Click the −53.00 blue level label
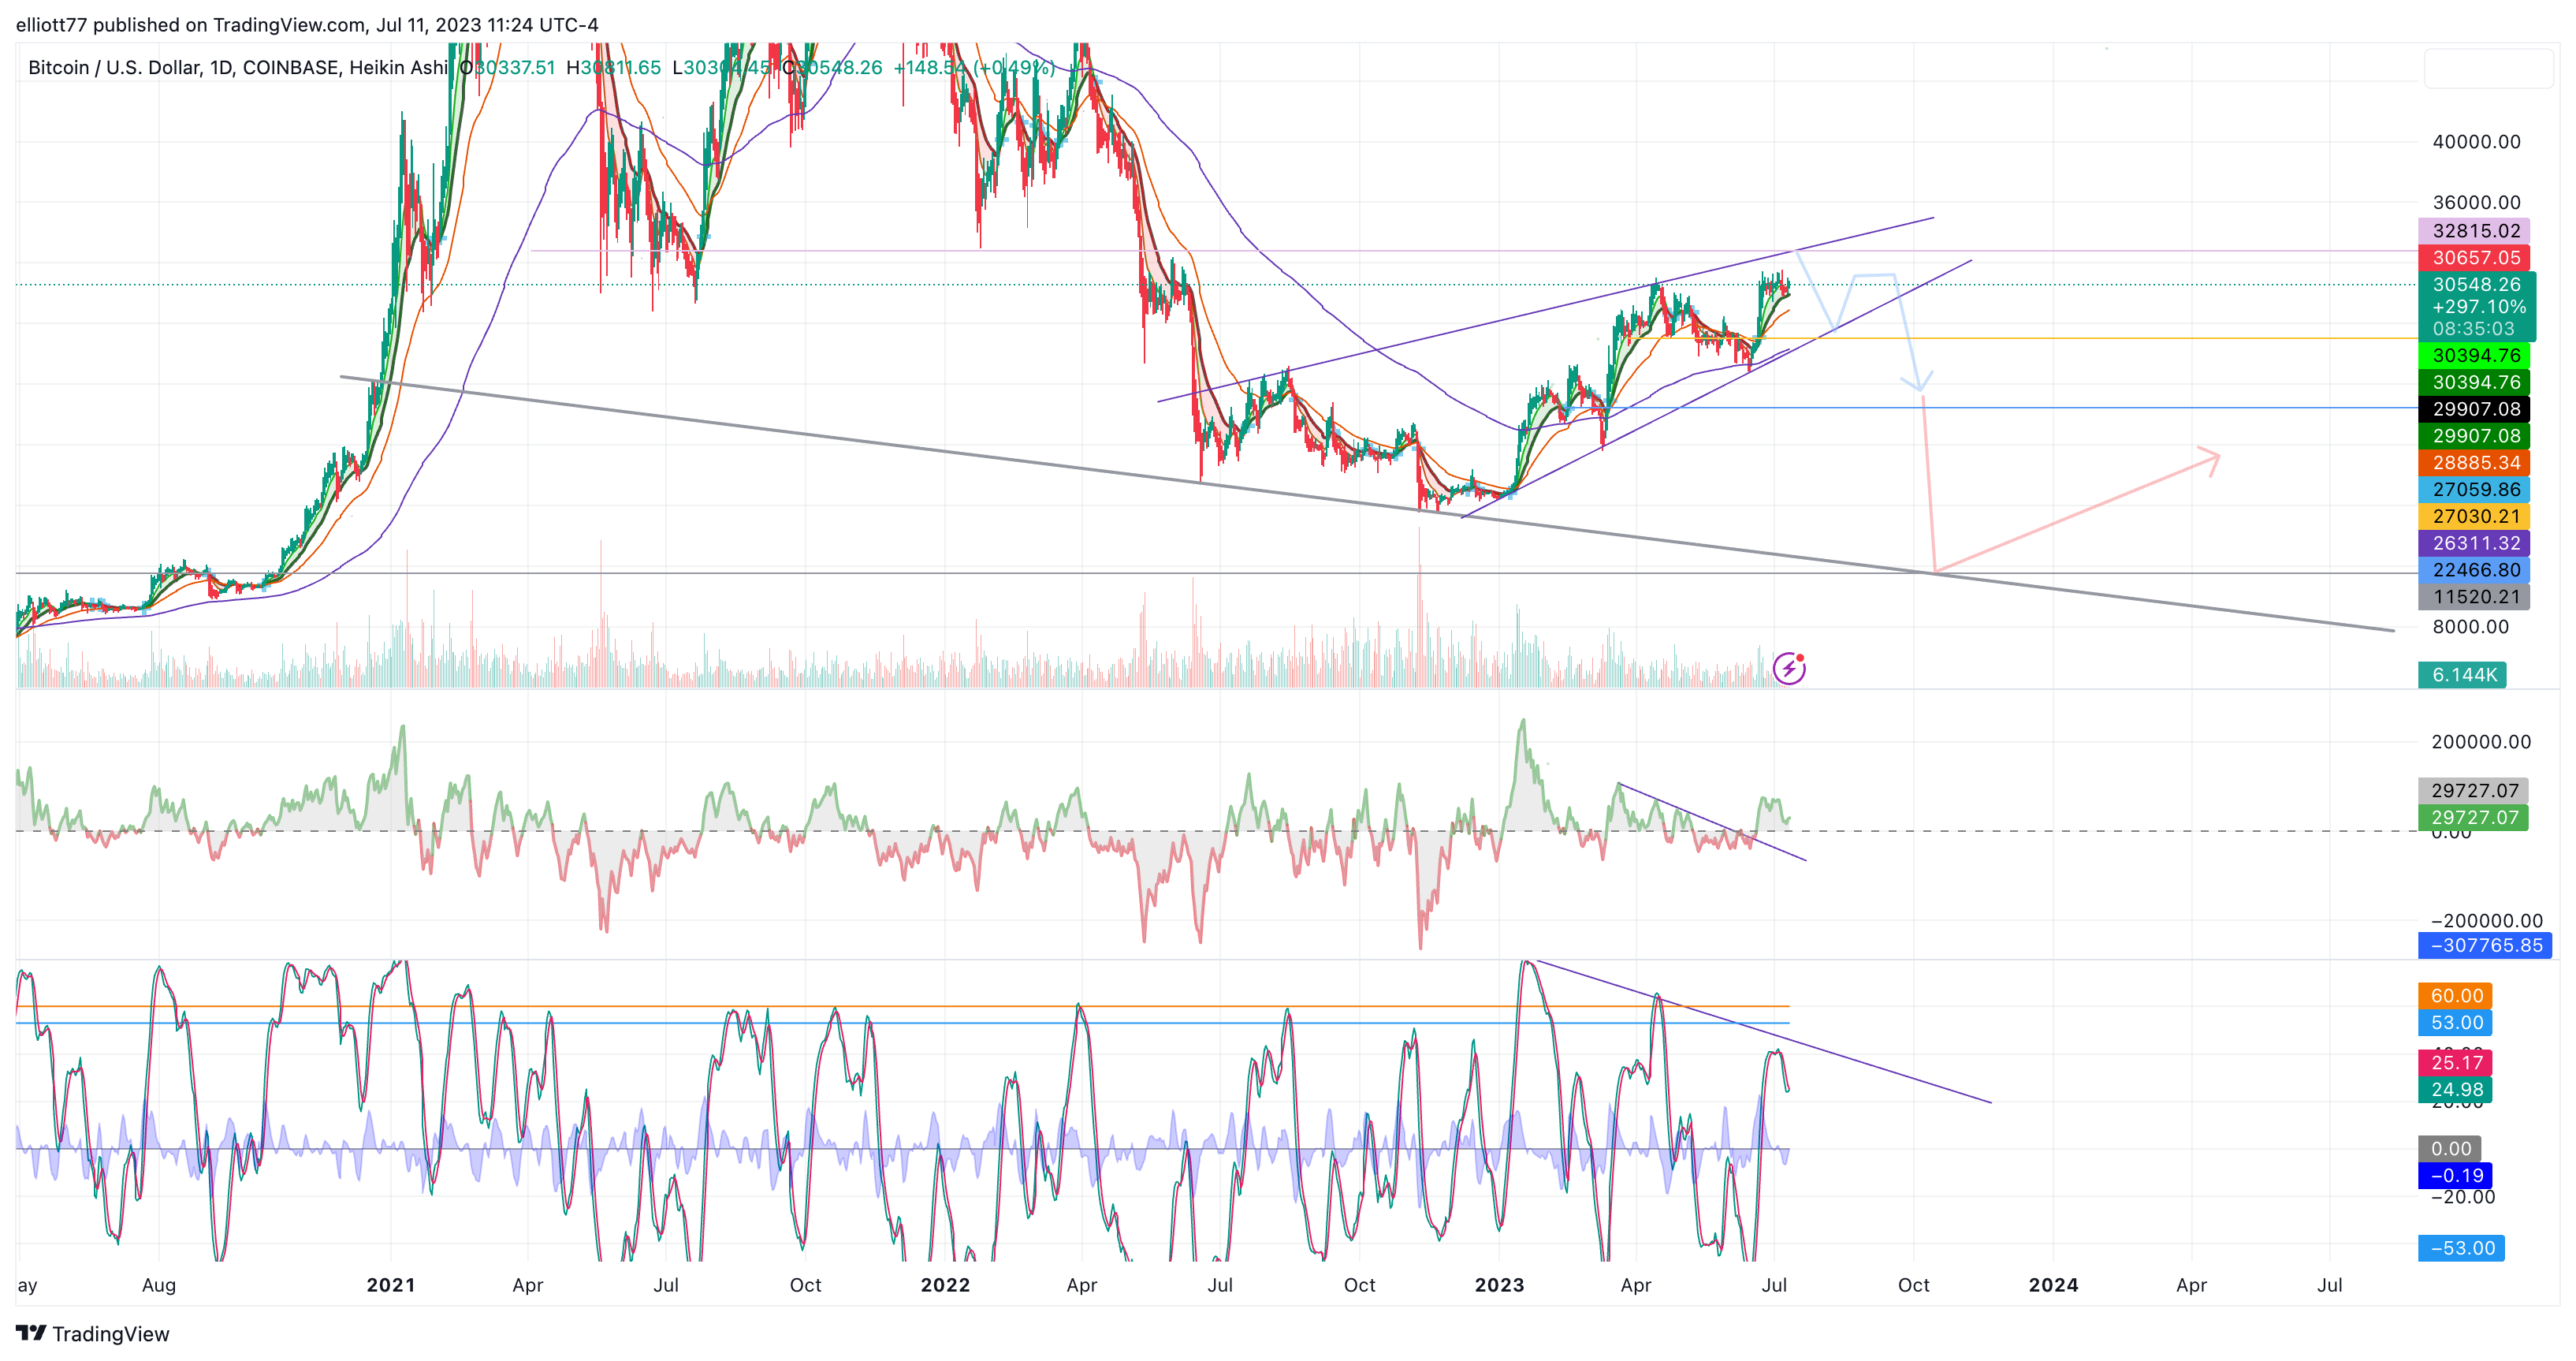Viewport: 2576px width, 1361px height. [x=2461, y=1249]
